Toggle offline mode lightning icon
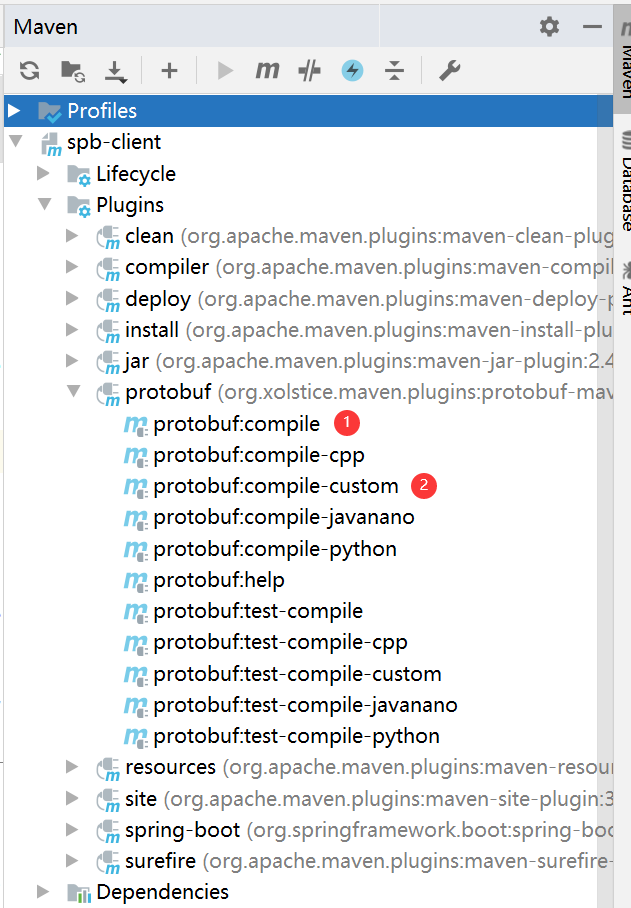This screenshot has height=908, width=631. coord(352,71)
